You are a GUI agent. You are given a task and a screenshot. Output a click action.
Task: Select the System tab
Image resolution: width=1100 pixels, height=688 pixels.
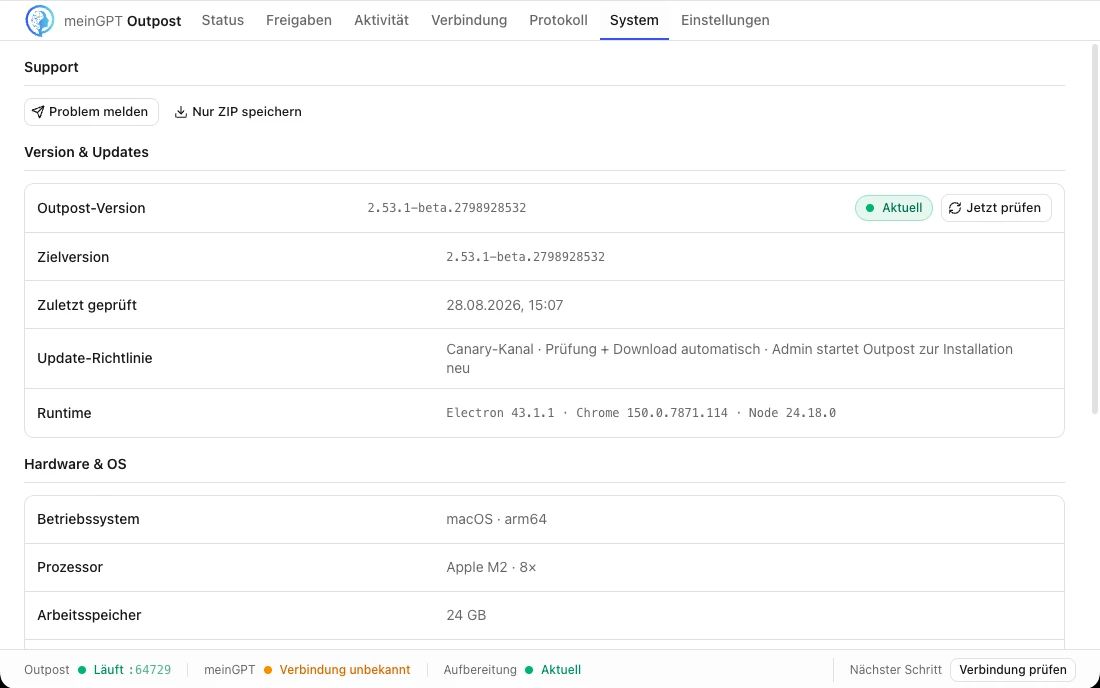point(634,20)
